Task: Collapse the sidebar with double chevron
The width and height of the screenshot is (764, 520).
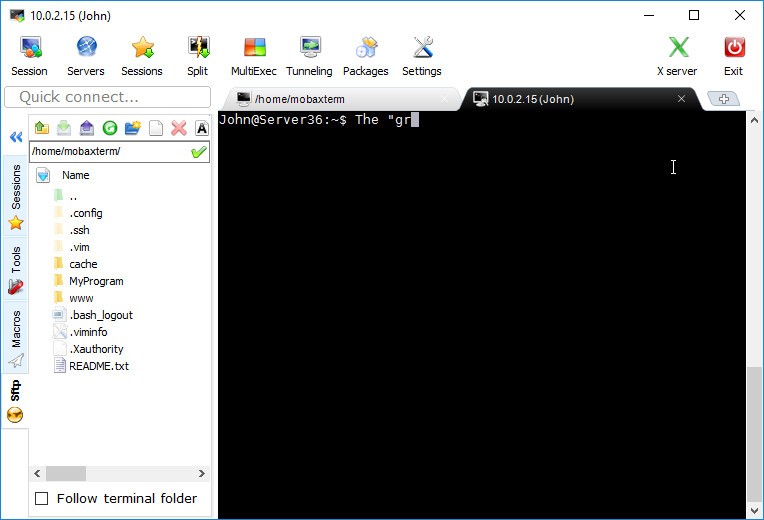Action: tap(15, 138)
